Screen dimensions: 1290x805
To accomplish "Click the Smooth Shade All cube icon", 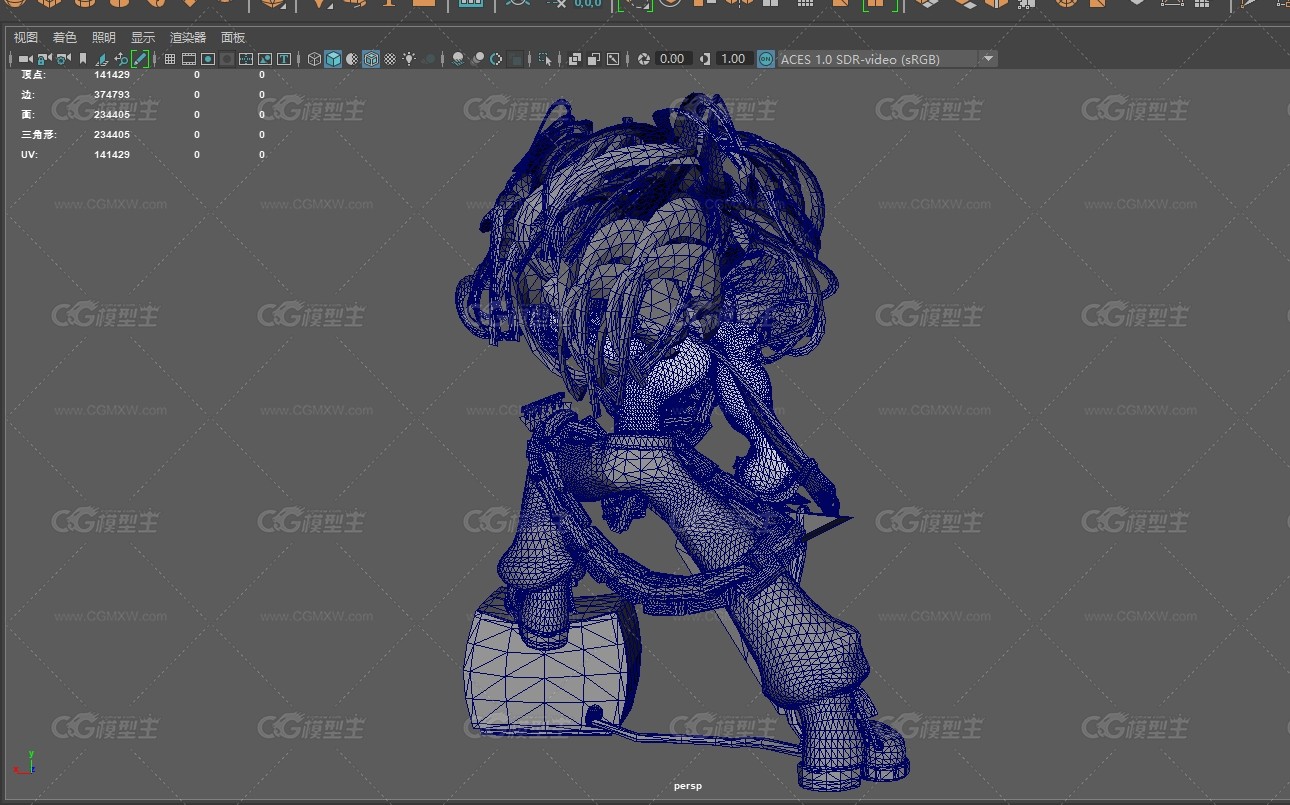I will click(x=333, y=59).
